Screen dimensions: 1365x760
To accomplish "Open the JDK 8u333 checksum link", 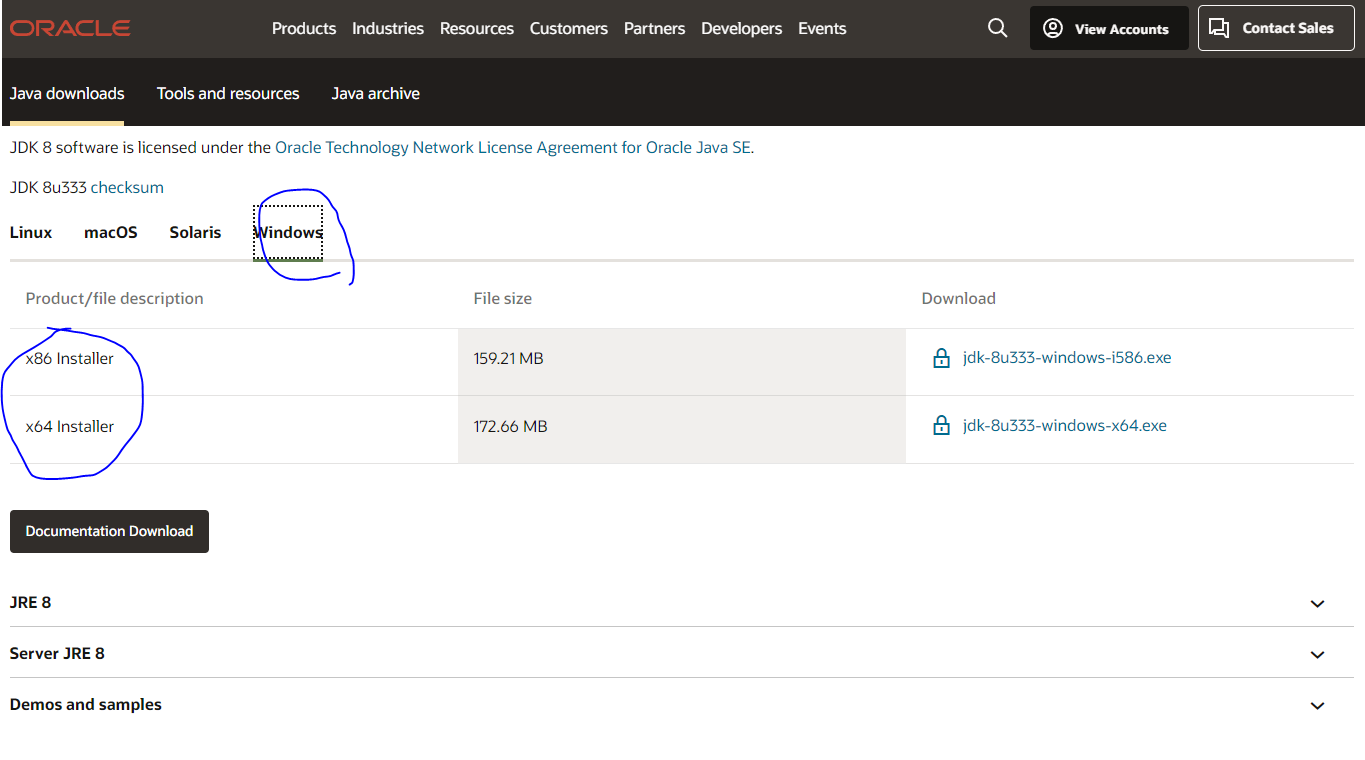I will pos(127,187).
